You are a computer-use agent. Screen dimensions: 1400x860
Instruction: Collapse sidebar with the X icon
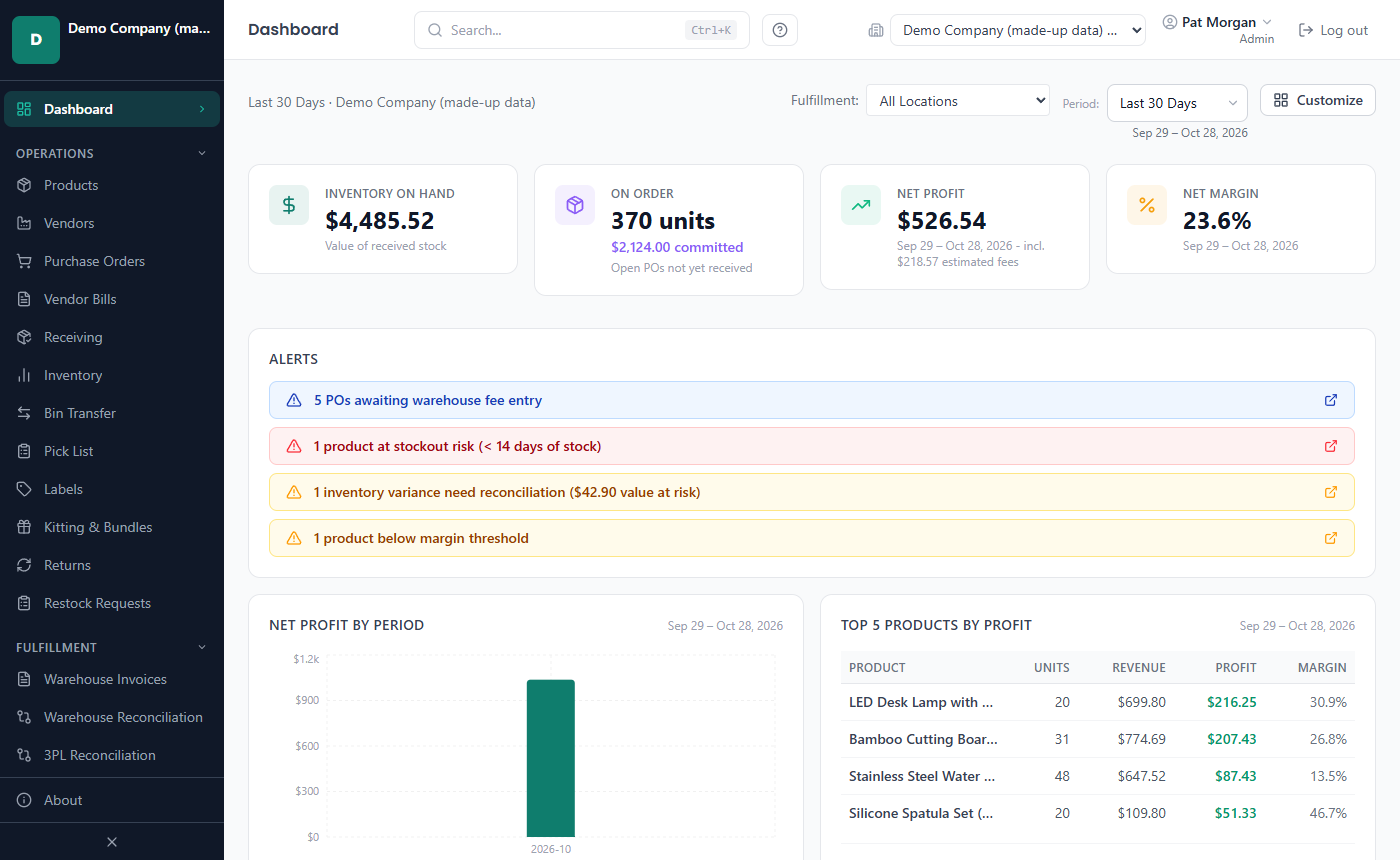coord(112,842)
